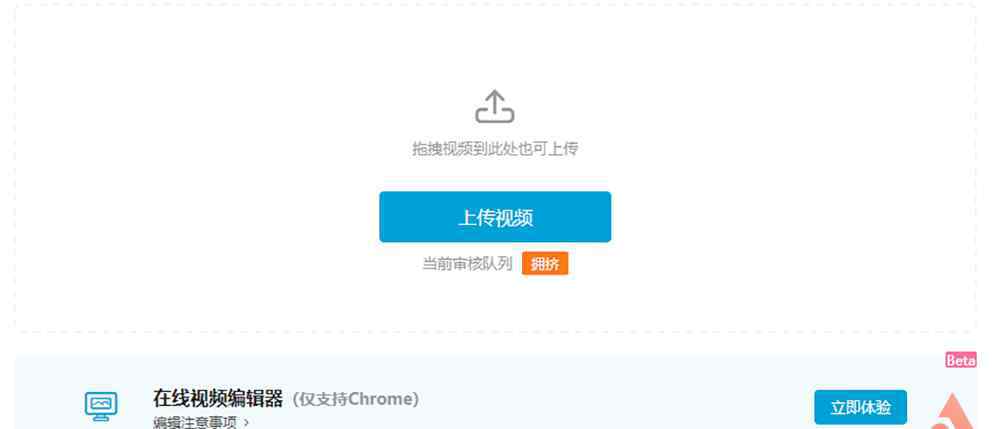Try the online editor via 立即体验 label
Image resolution: width=1000 pixels, height=429 pixels.
860,407
